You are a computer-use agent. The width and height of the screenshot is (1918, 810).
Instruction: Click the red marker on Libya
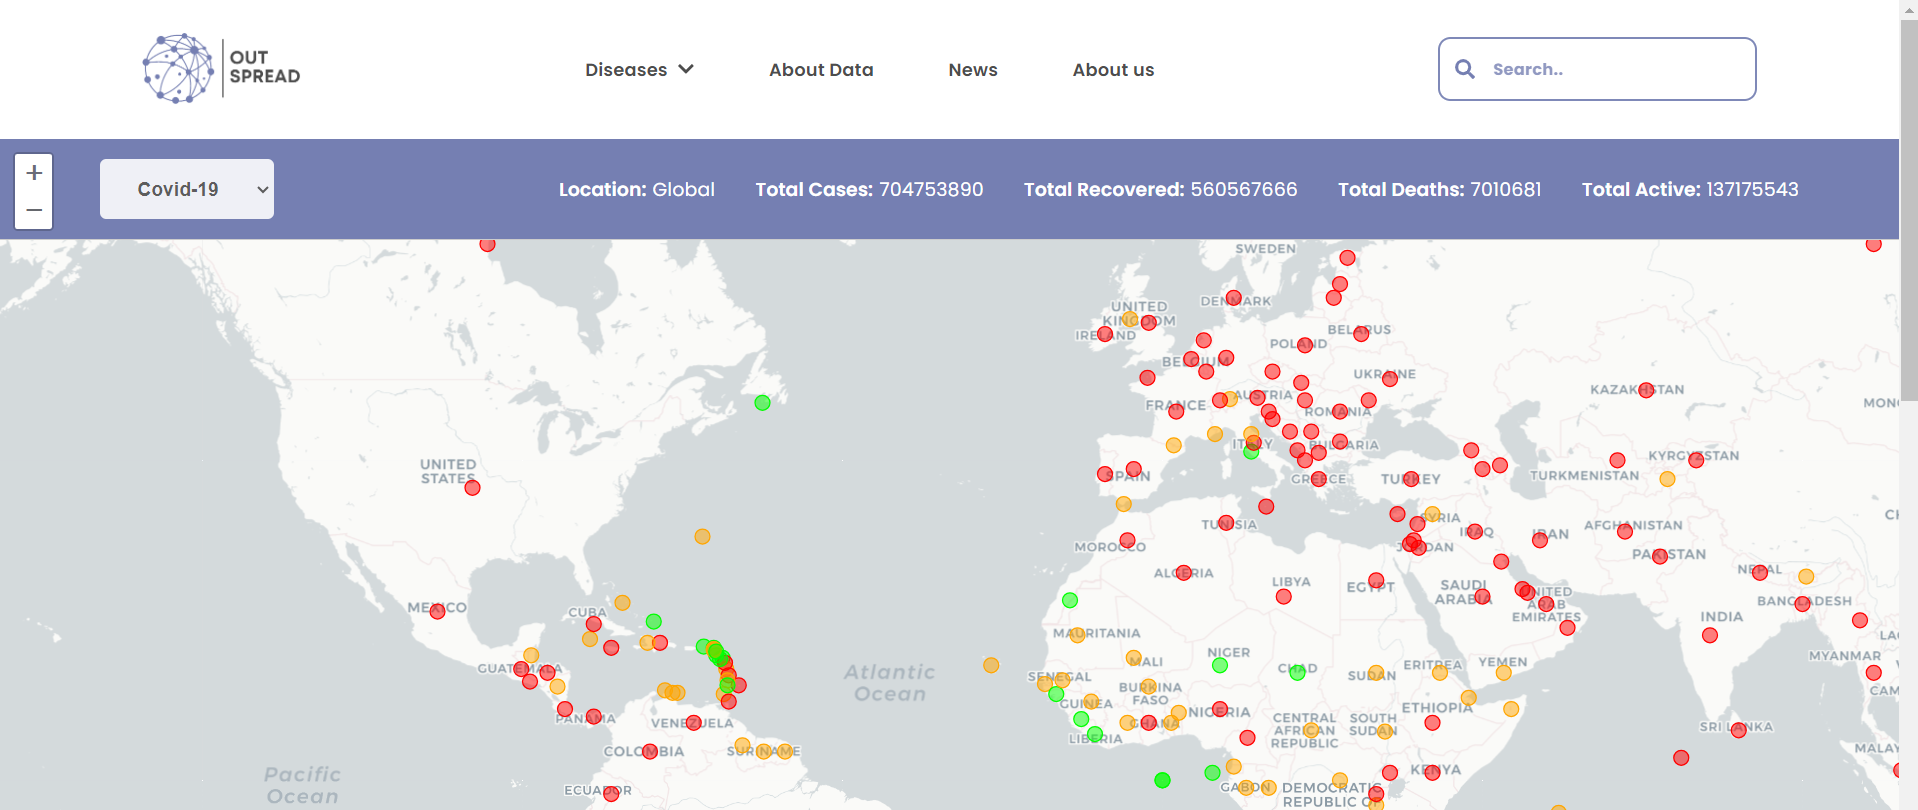1284,597
